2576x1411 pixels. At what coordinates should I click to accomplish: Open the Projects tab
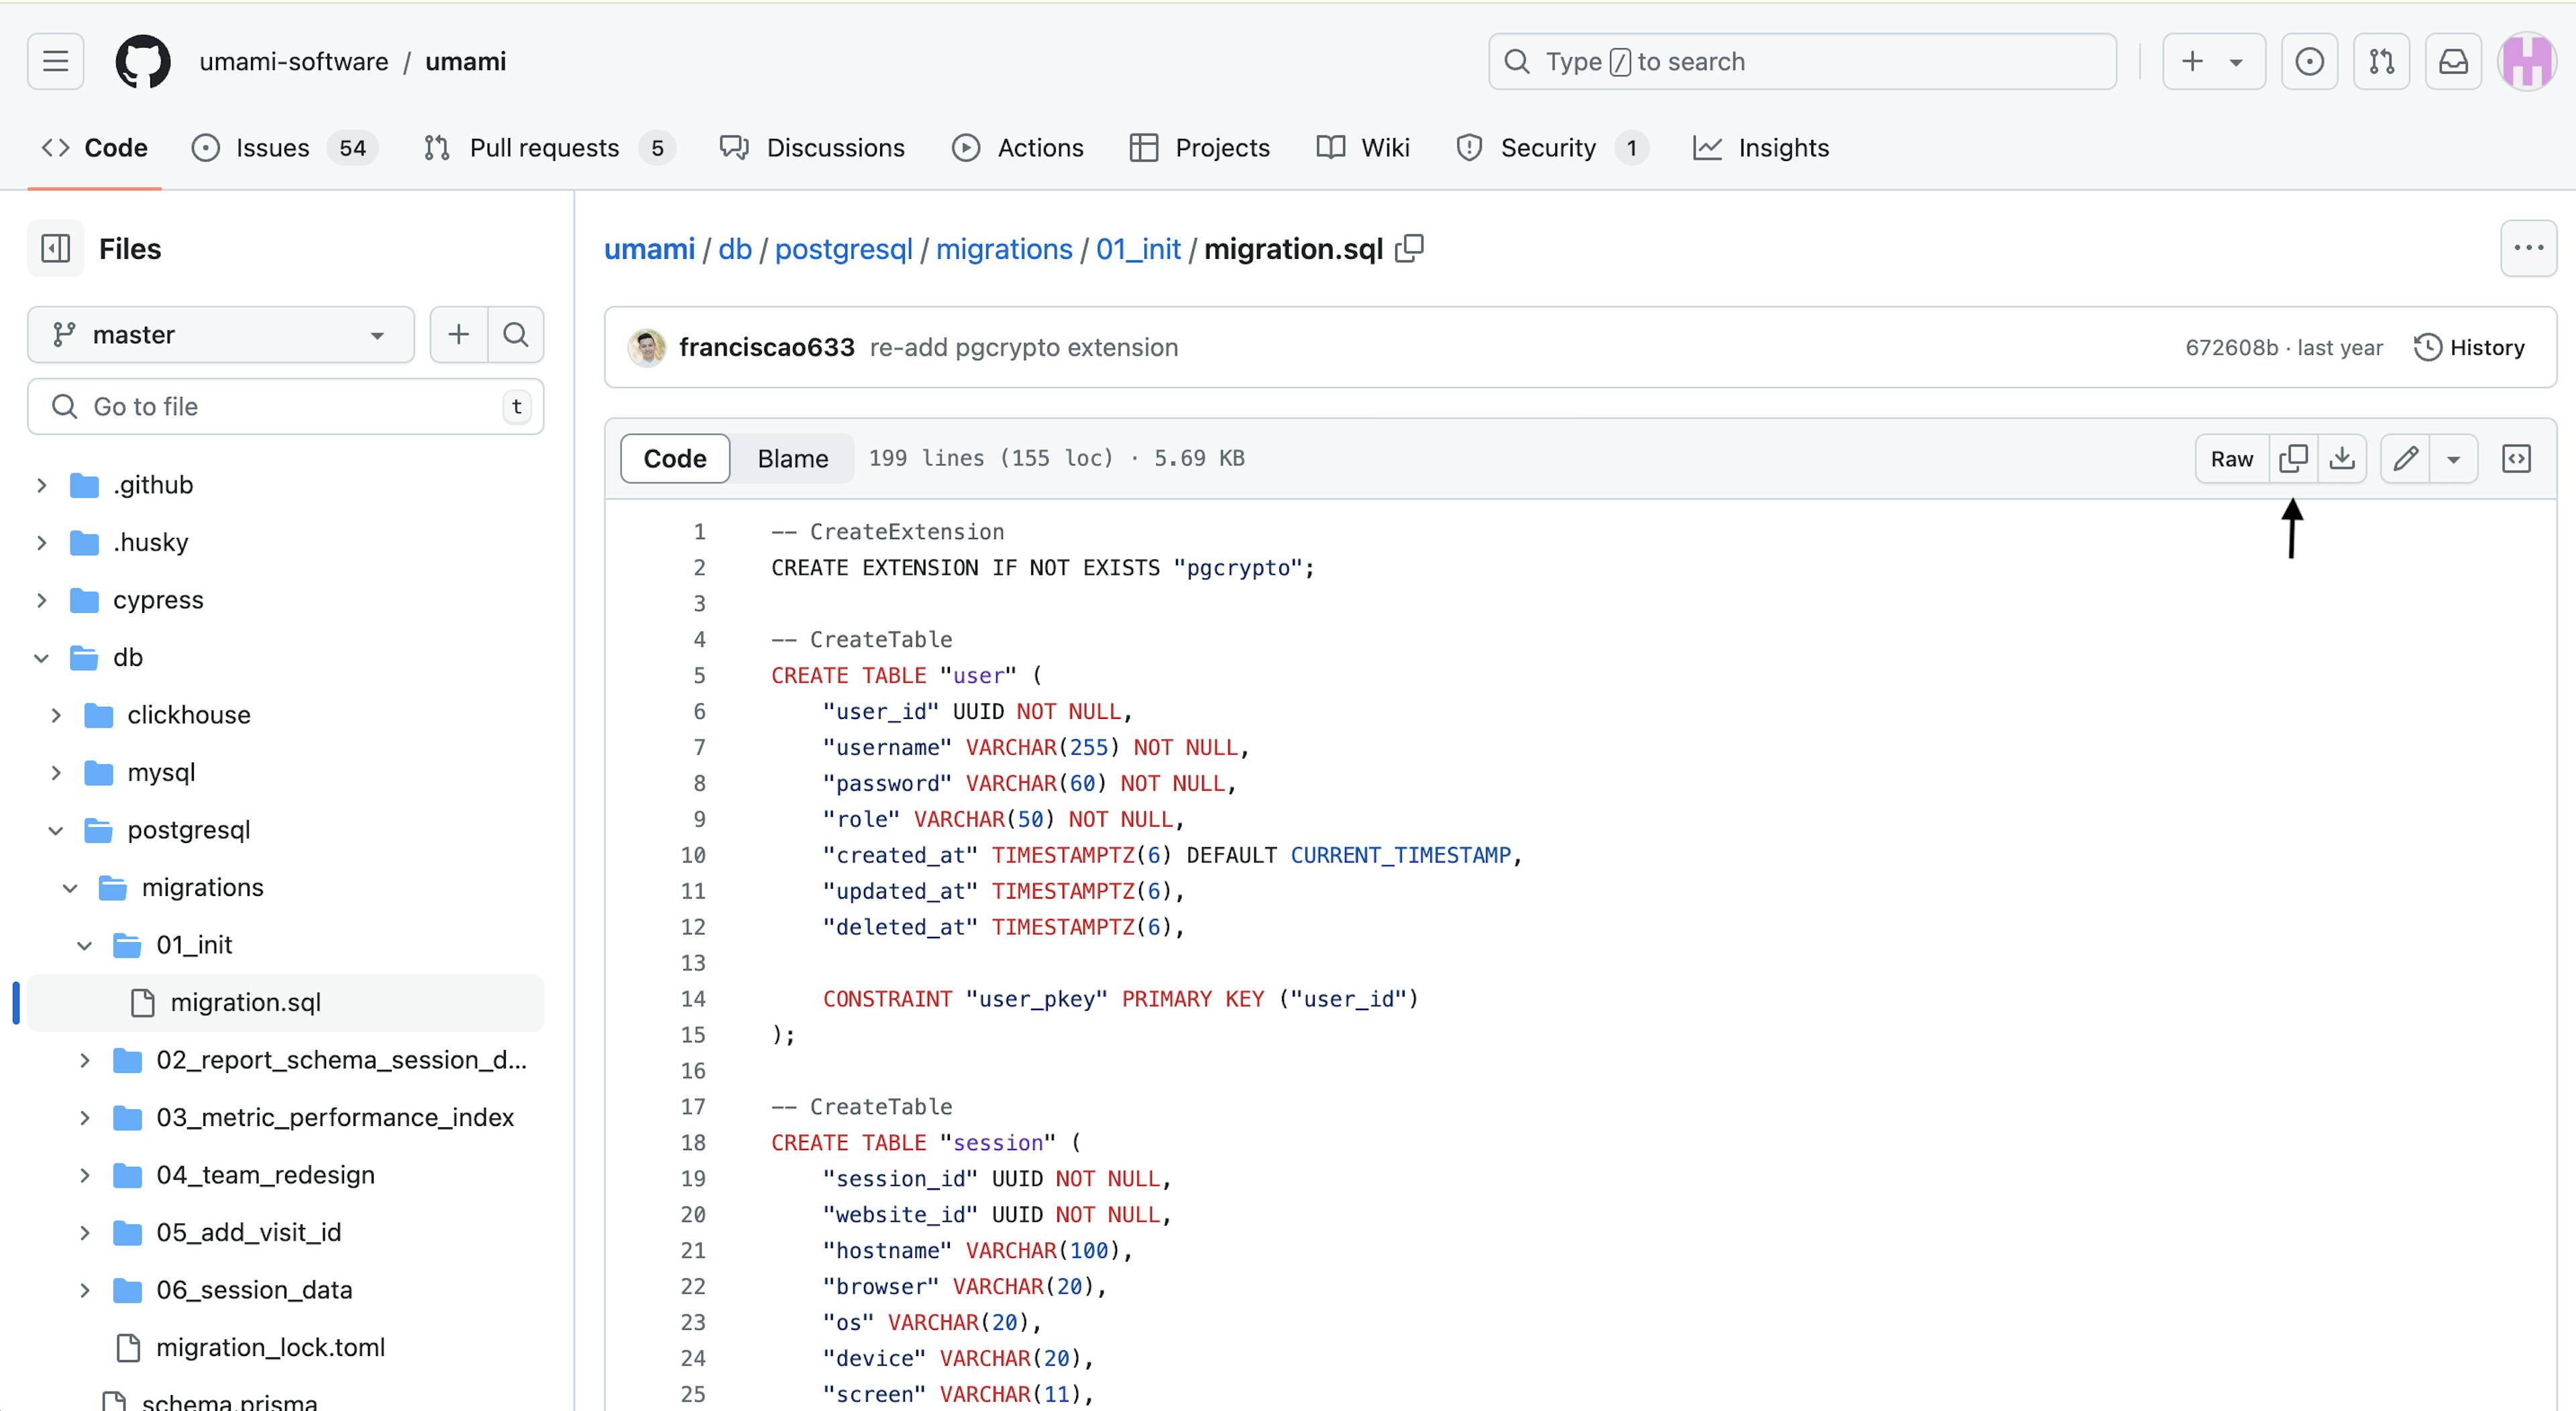(x=1199, y=148)
